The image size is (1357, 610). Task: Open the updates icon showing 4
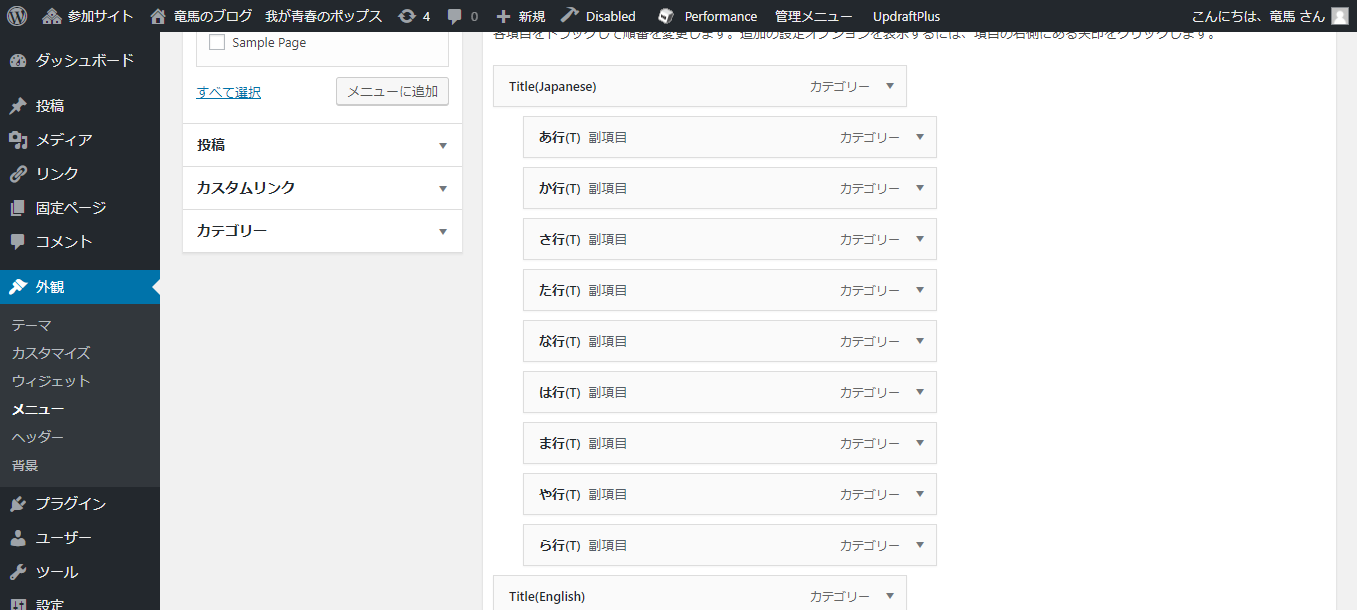point(406,16)
